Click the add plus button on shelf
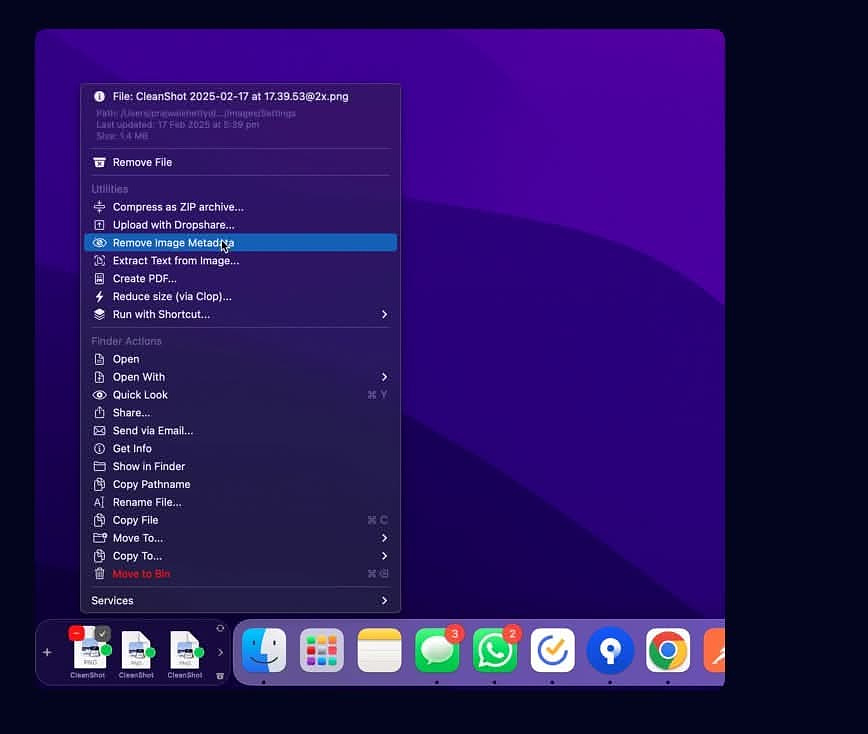The image size is (868, 734). (x=47, y=652)
